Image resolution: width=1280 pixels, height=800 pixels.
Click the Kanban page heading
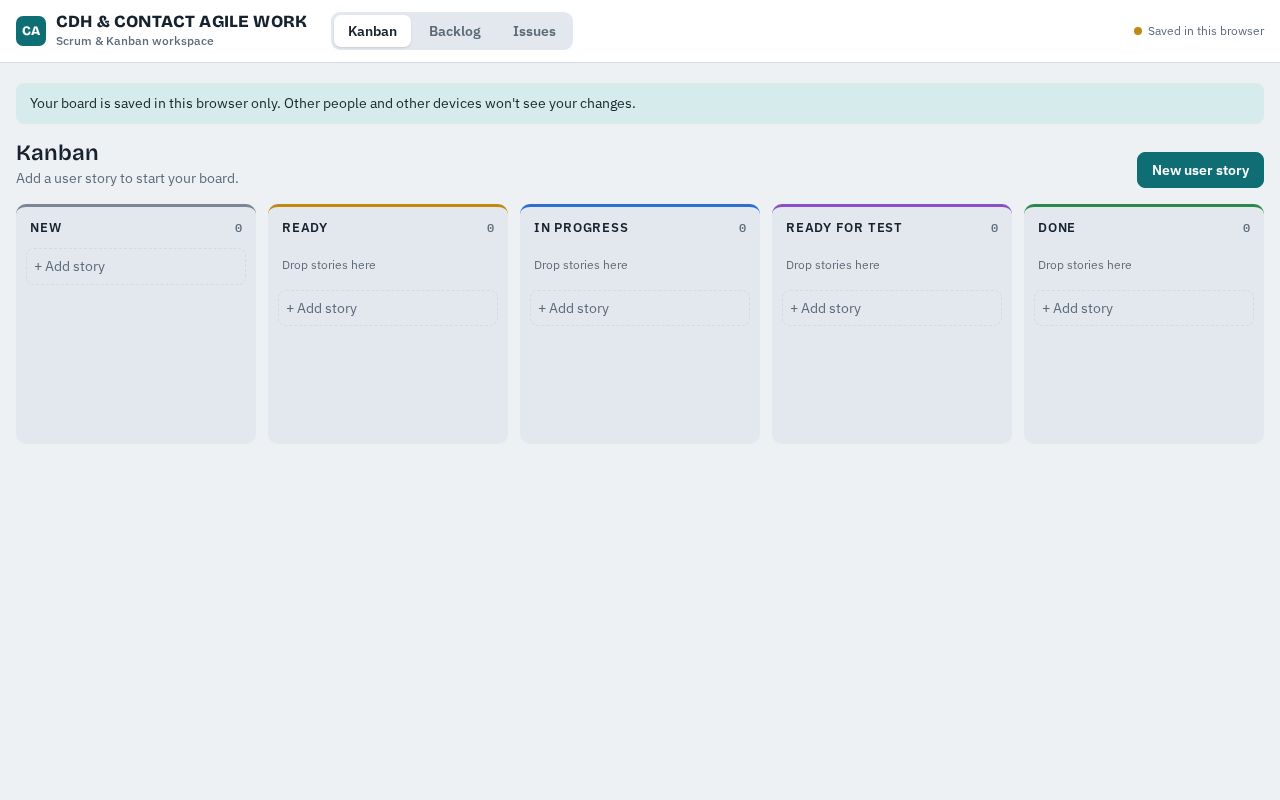57,153
